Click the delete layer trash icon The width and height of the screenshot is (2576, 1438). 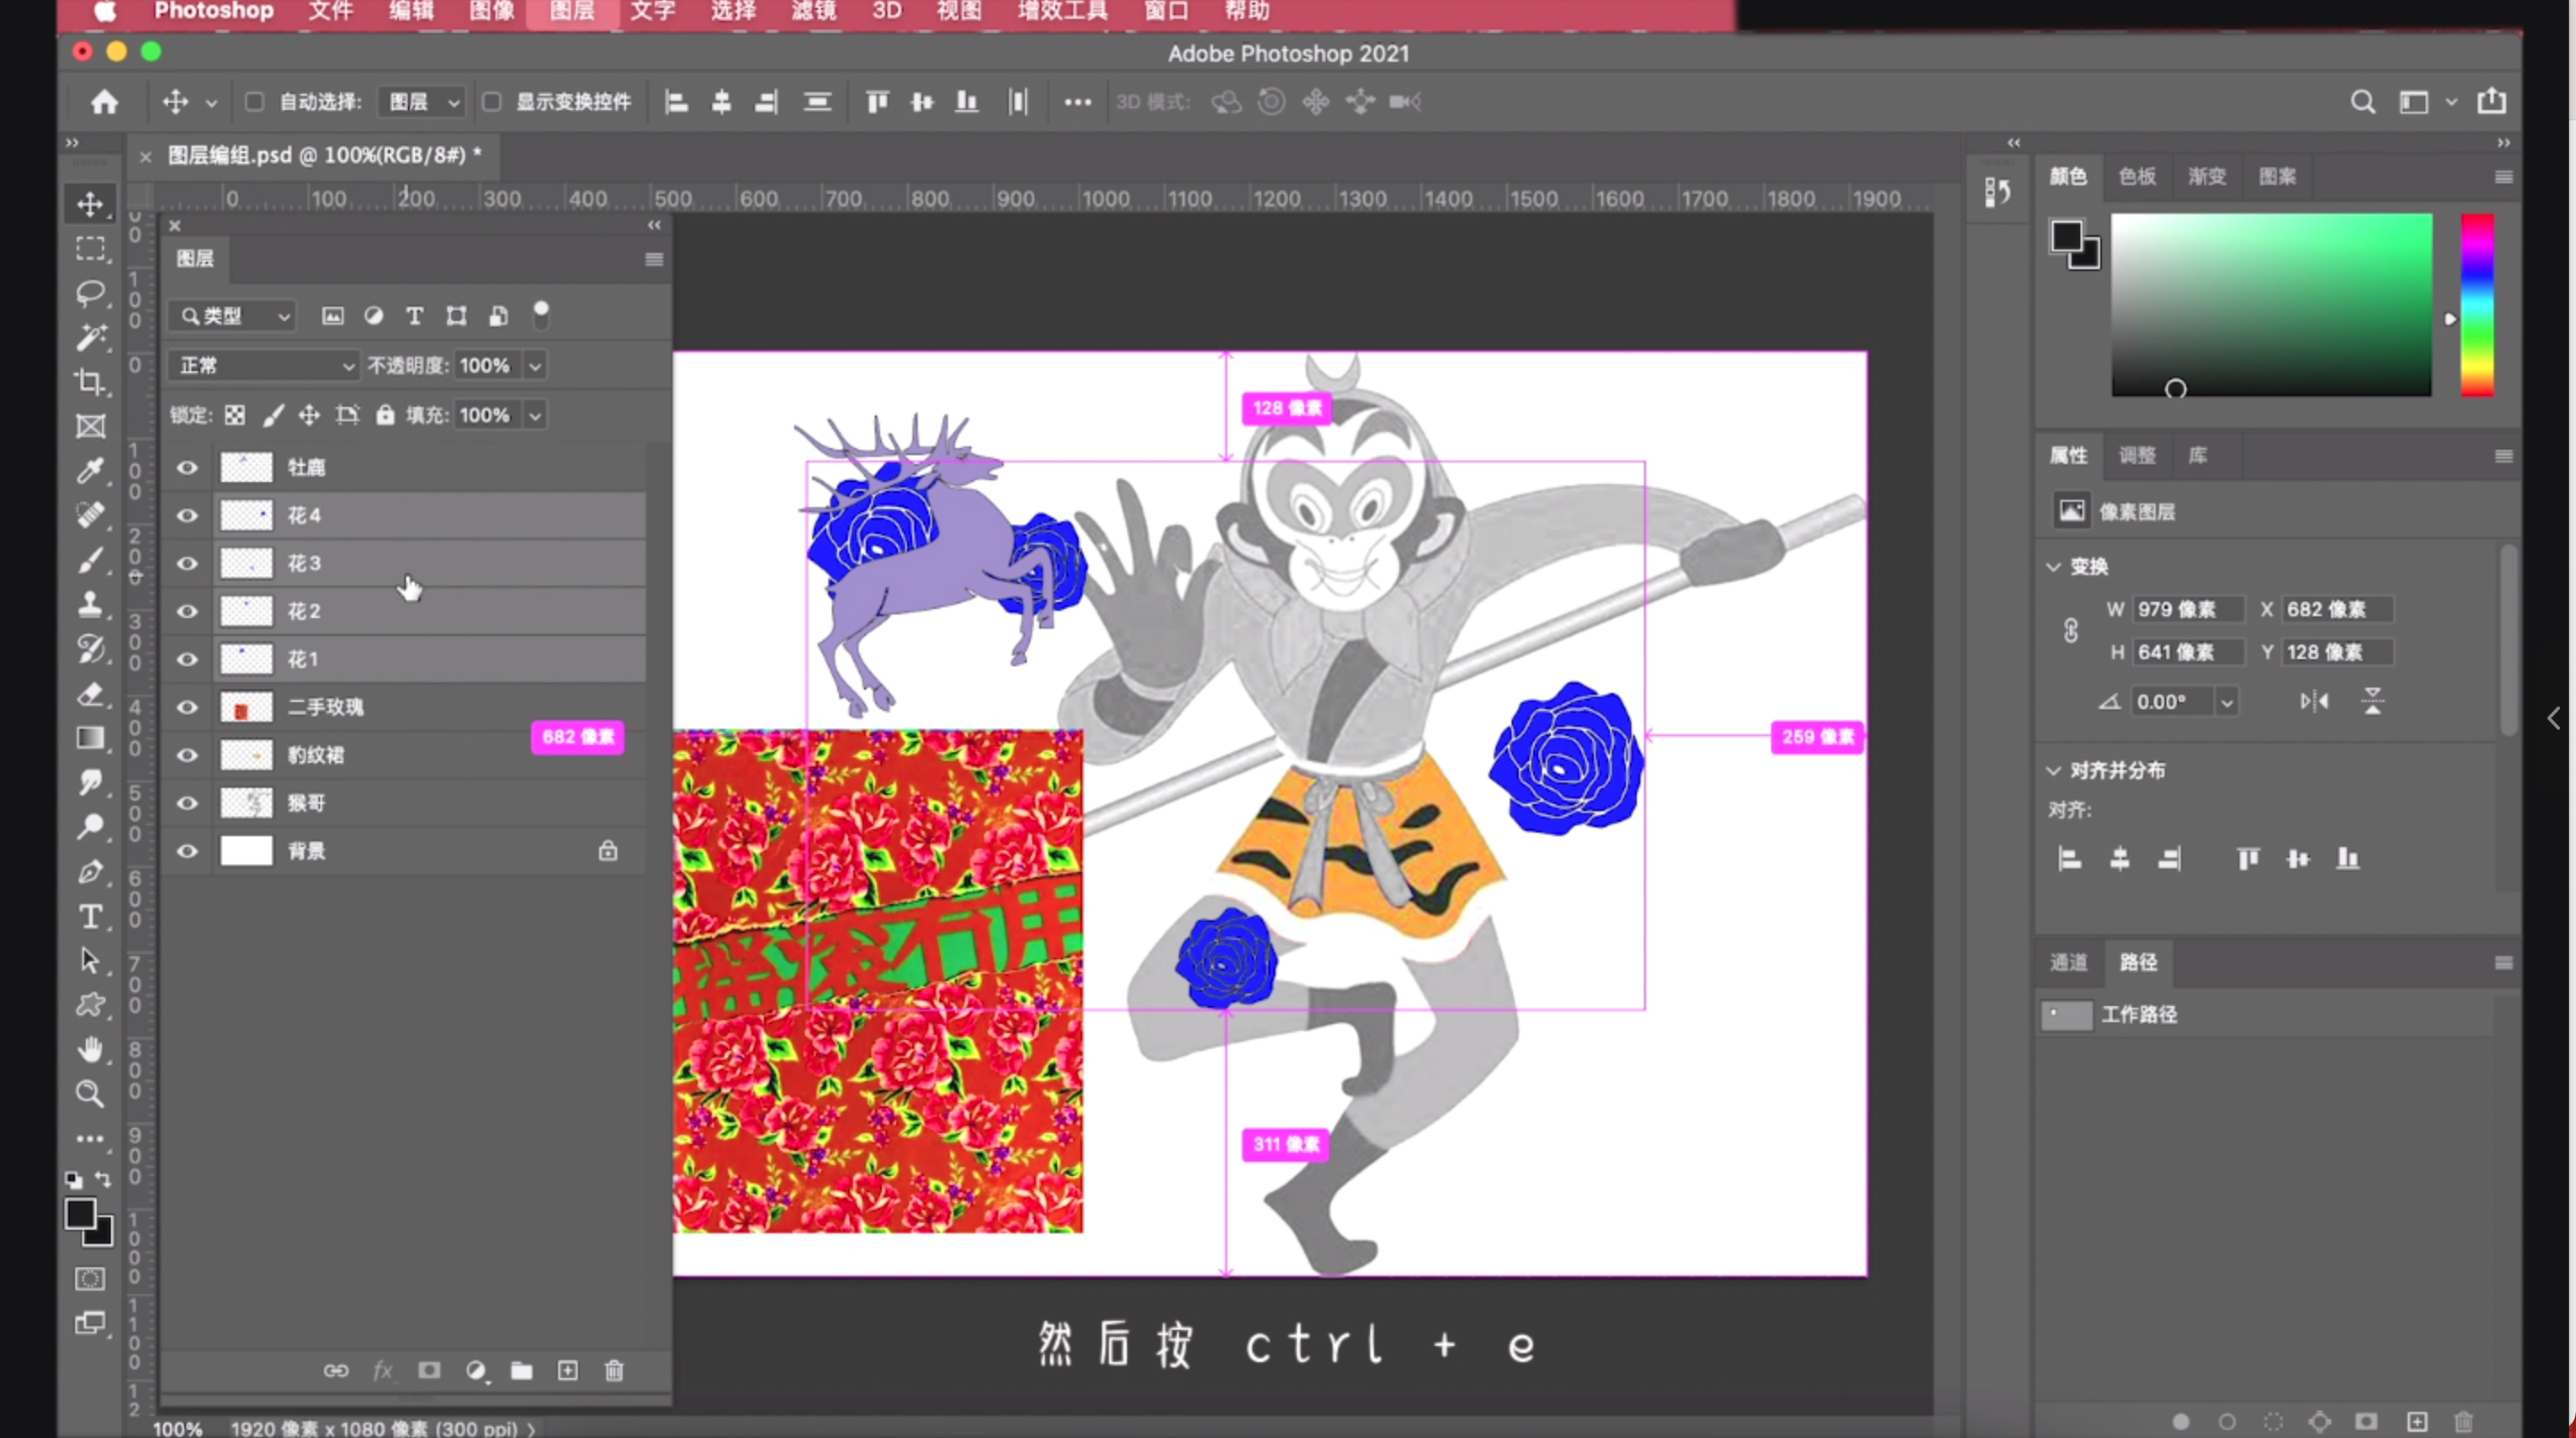(x=614, y=1370)
